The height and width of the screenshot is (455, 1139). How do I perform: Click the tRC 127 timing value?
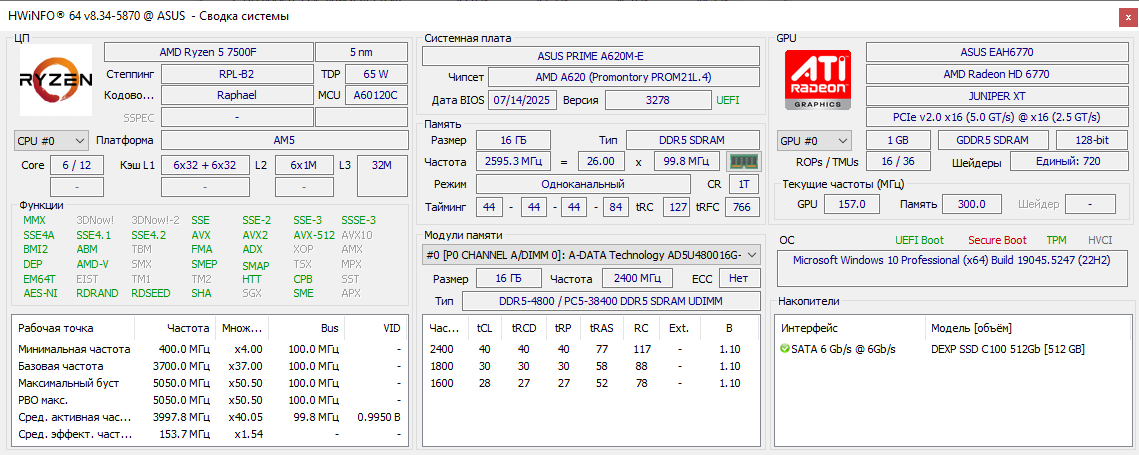pyautogui.click(x=678, y=207)
